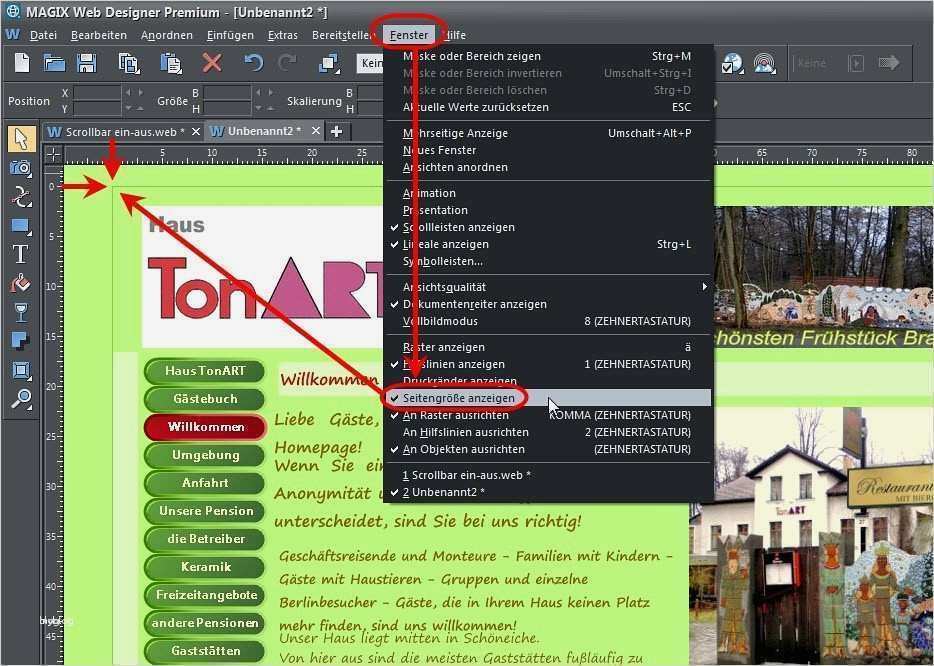Screen dimensions: 934x666
Task: Click the Größe H input field
Action: [x=228, y=108]
